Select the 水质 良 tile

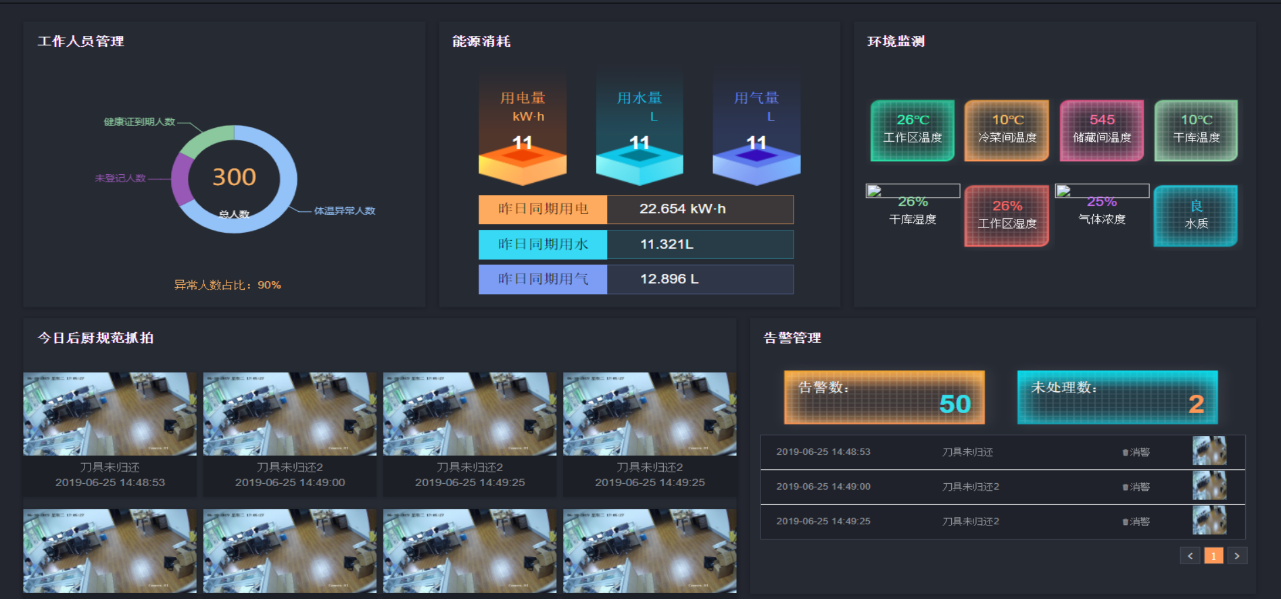click(1196, 215)
